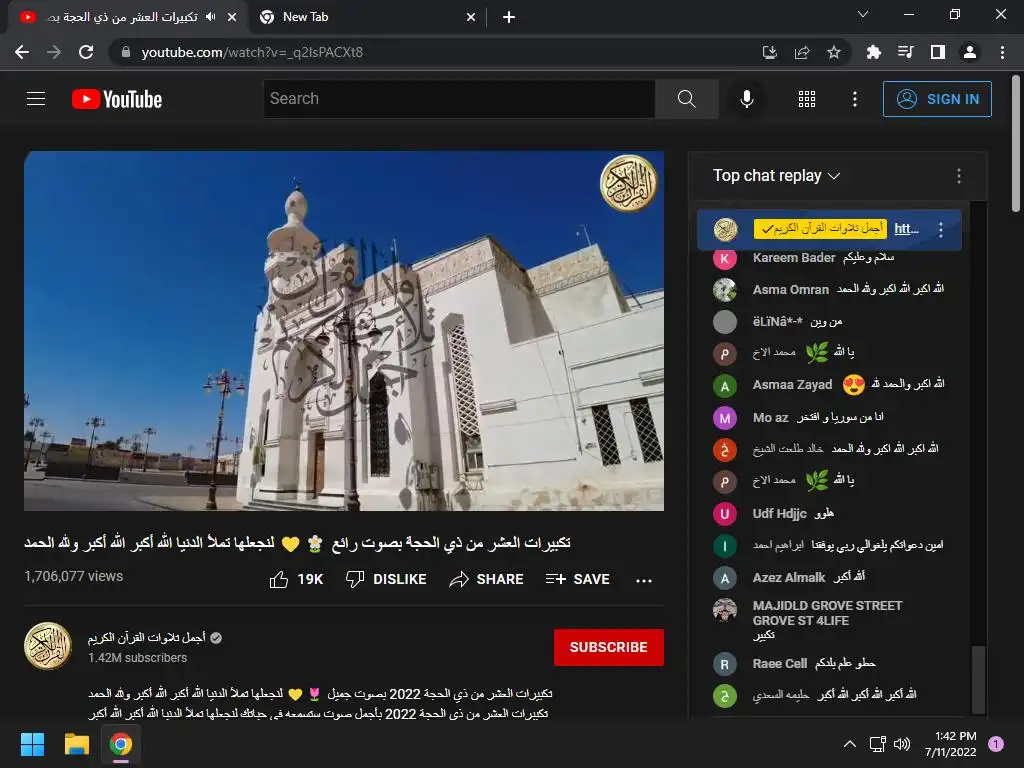View site information padlock icon
Image resolution: width=1024 pixels, height=768 pixels.
click(x=126, y=52)
